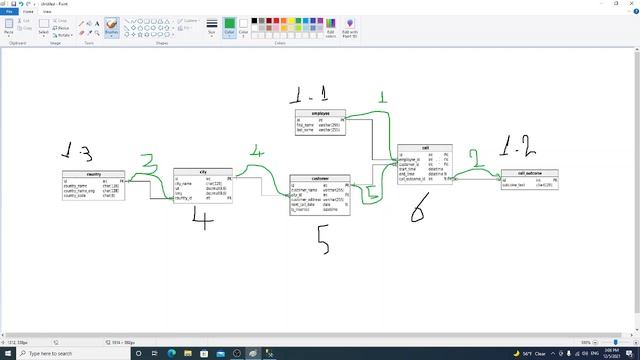Zoom in with the plus button
This screenshot has width=640, height=360.
[x=635, y=342]
